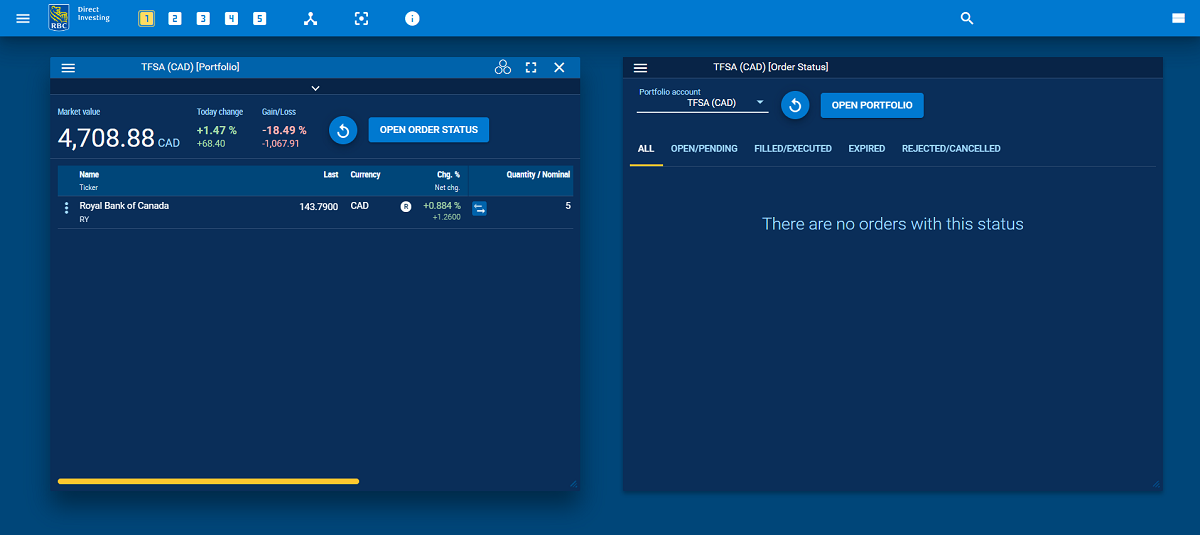The width and height of the screenshot is (1200, 535).
Task: Click the -18.49 % gain/loss value
Action: point(284,130)
